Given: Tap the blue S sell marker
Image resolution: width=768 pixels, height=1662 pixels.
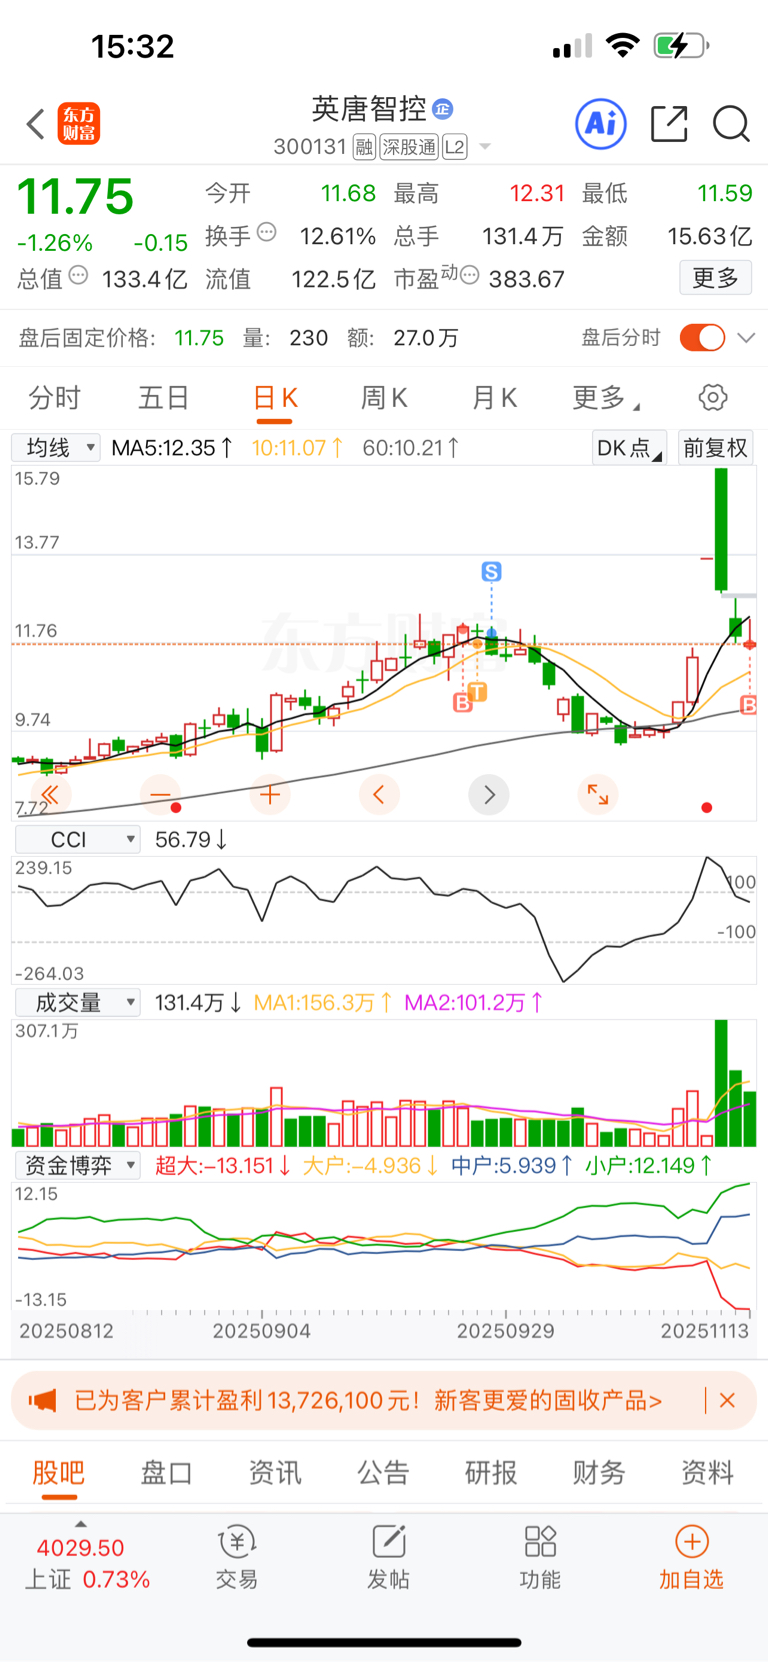Looking at the screenshot, I should click(x=491, y=572).
